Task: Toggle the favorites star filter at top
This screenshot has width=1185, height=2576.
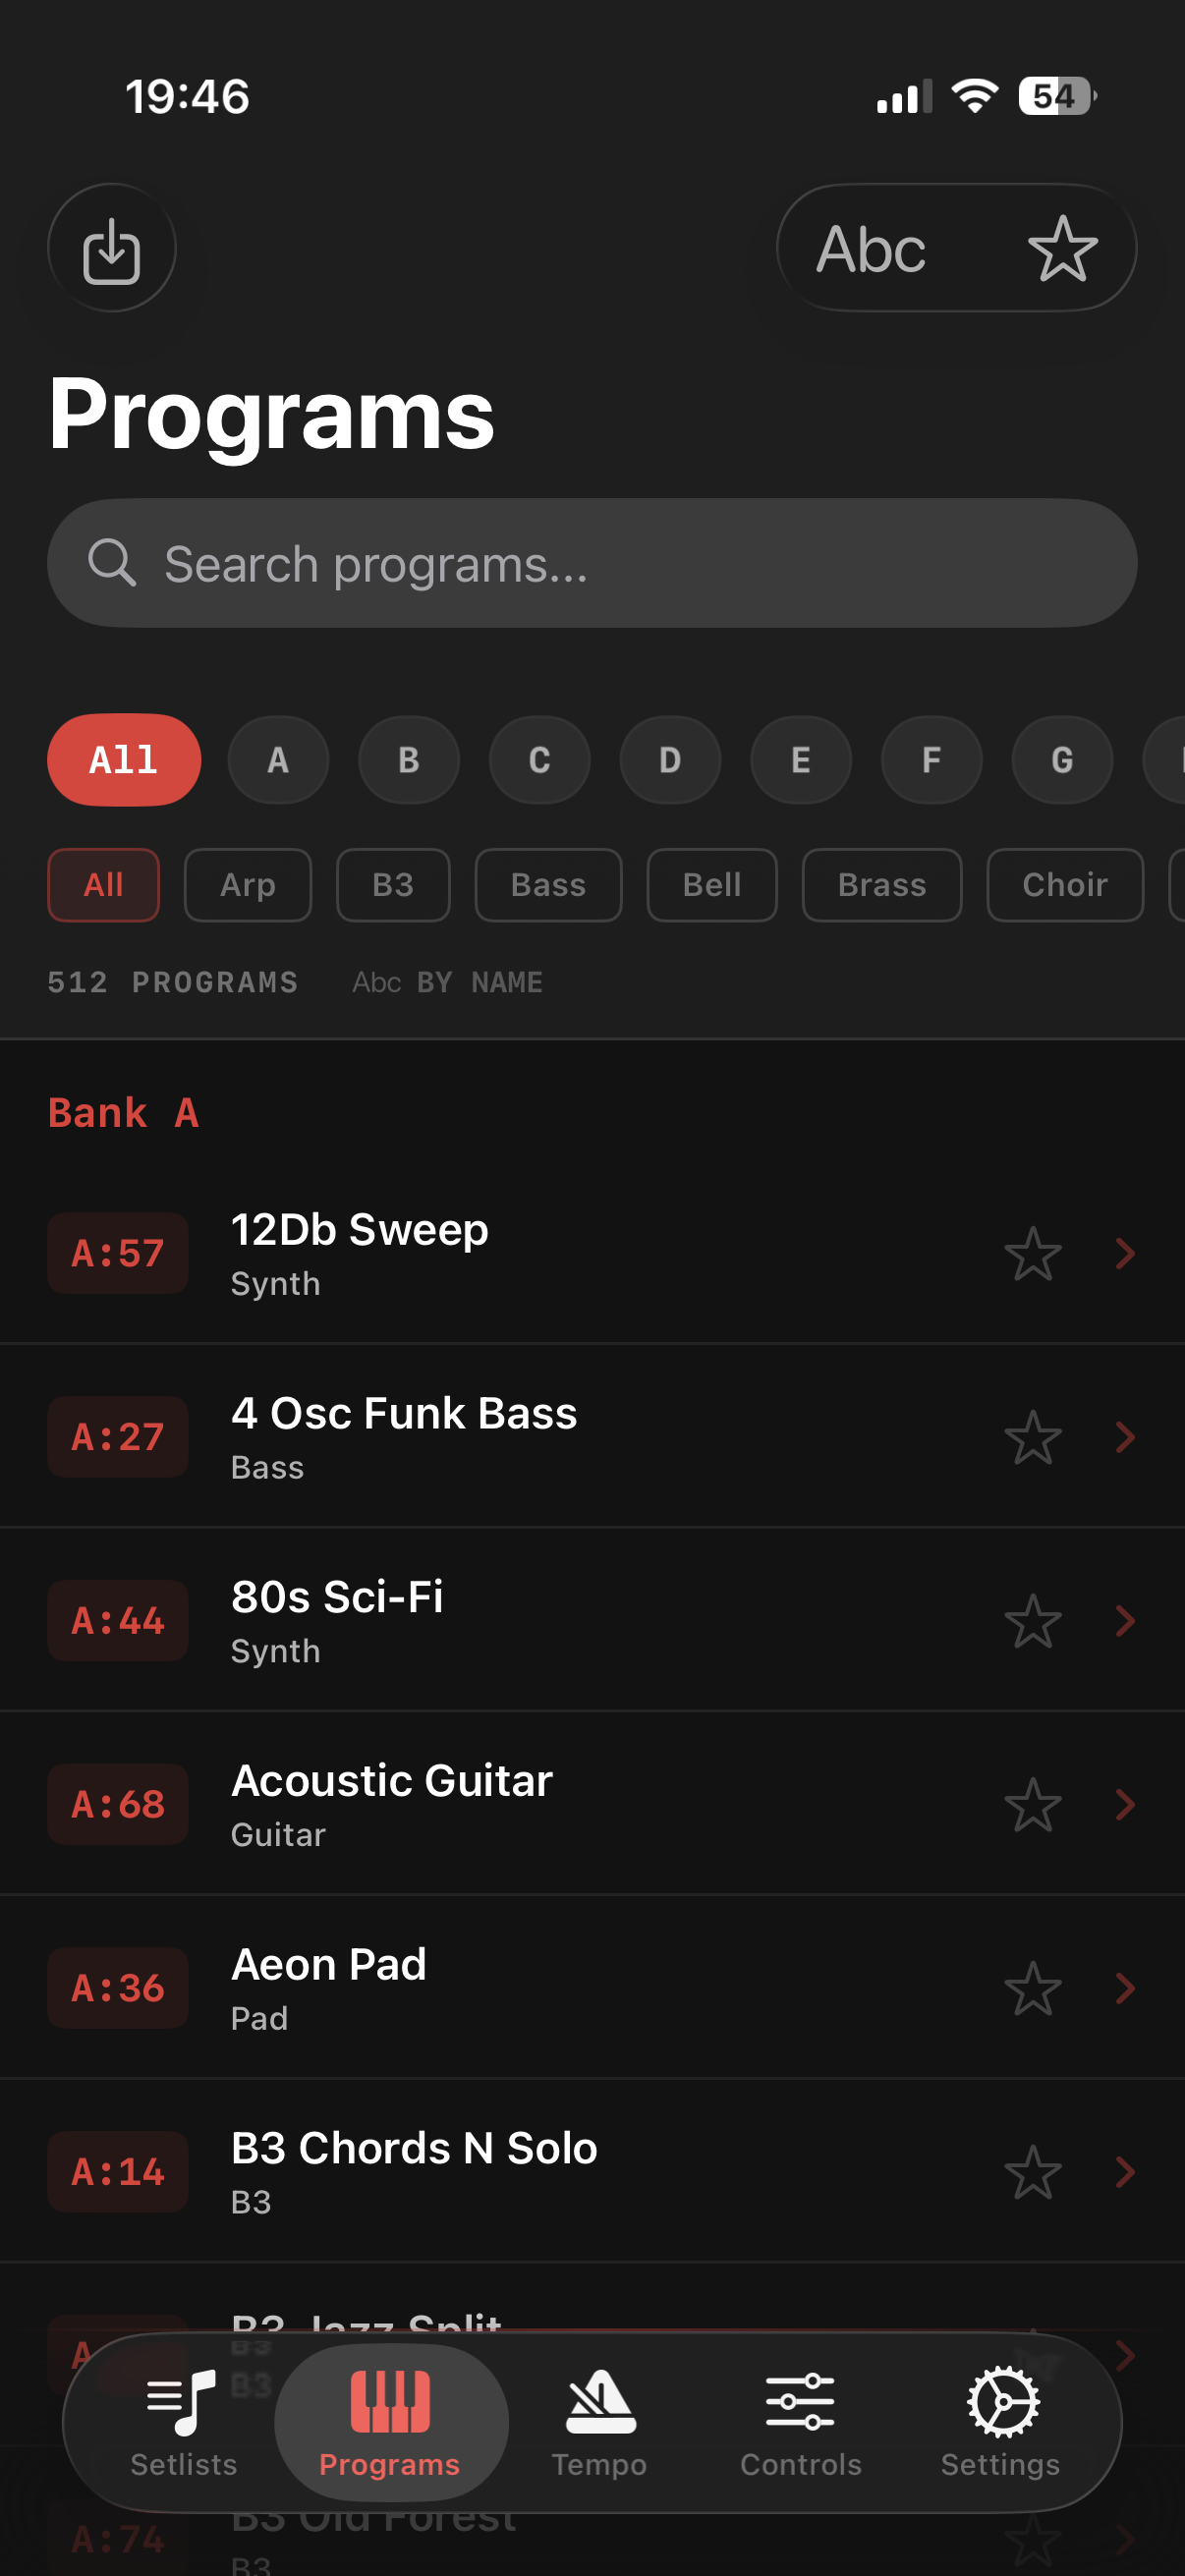Action: coord(1061,248)
